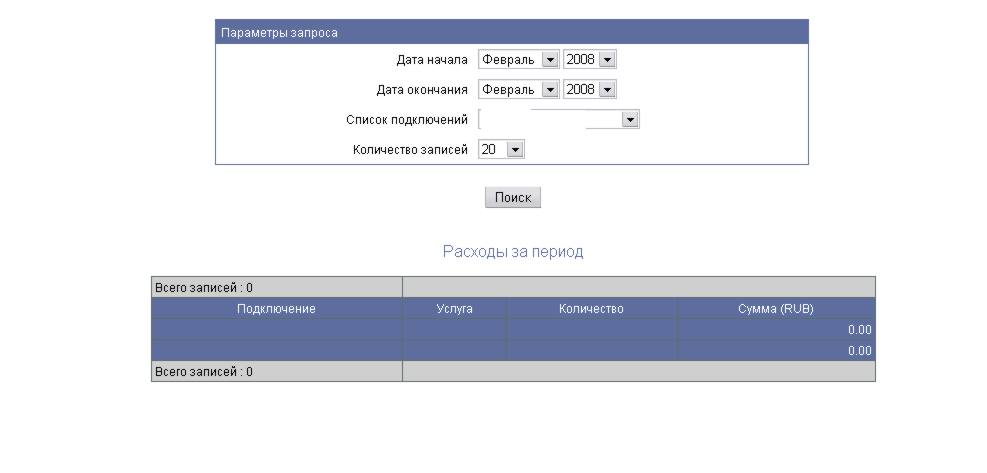Viewport: 987px width, 473px height.
Task: Click the Сумма (RUB) column header
Action: 776,309
